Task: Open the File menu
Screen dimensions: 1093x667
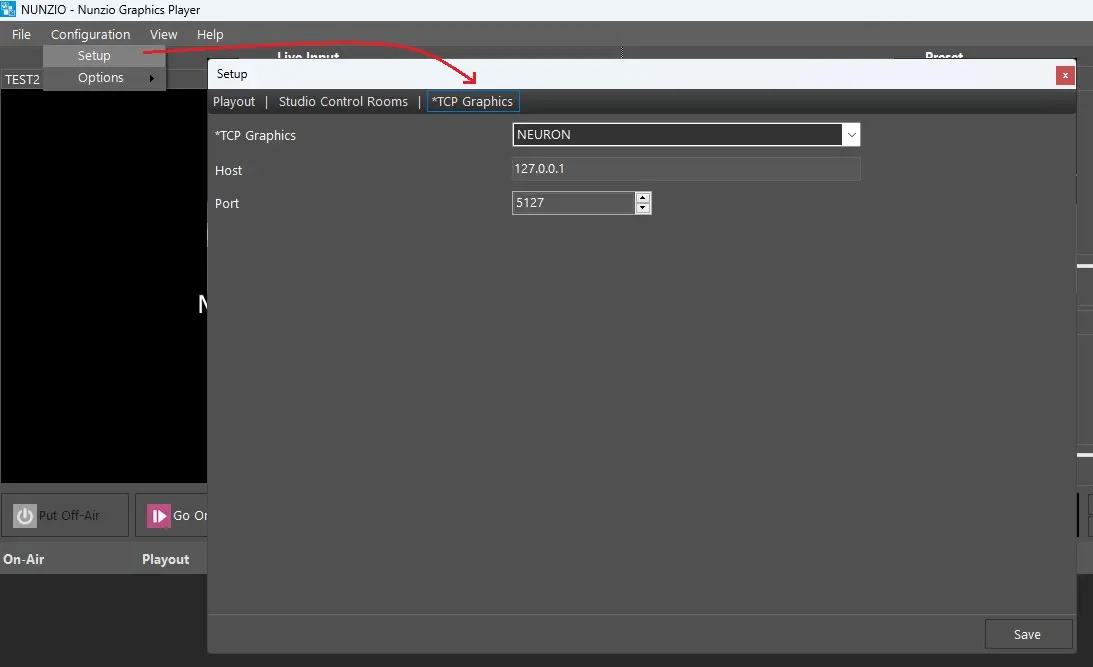Action: pyautogui.click(x=21, y=34)
